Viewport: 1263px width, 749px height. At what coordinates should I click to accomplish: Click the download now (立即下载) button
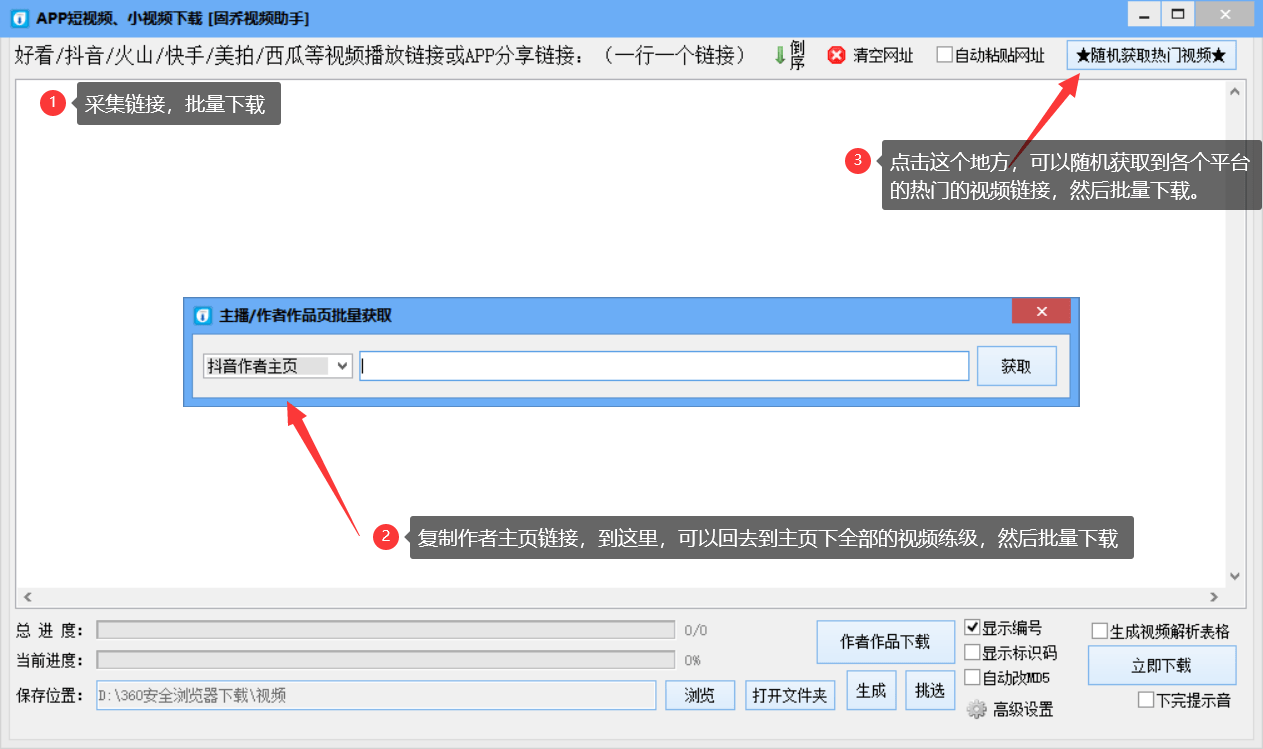[1161, 666]
